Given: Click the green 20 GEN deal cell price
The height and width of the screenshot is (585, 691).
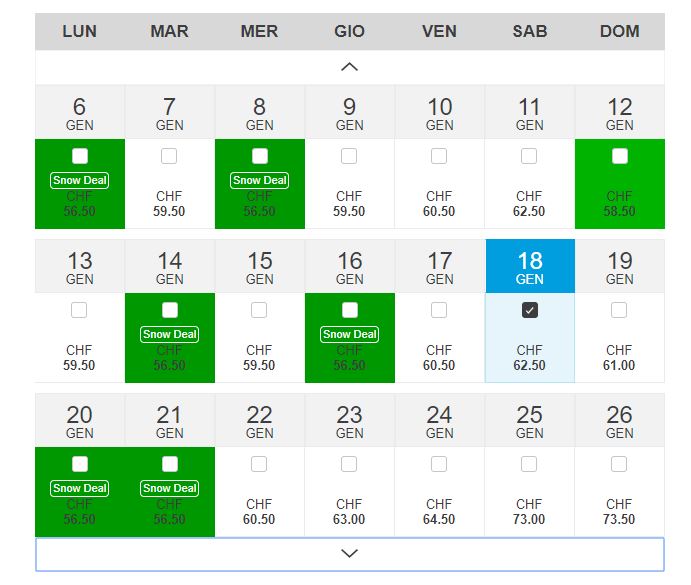Looking at the screenshot, I should click(x=80, y=513).
